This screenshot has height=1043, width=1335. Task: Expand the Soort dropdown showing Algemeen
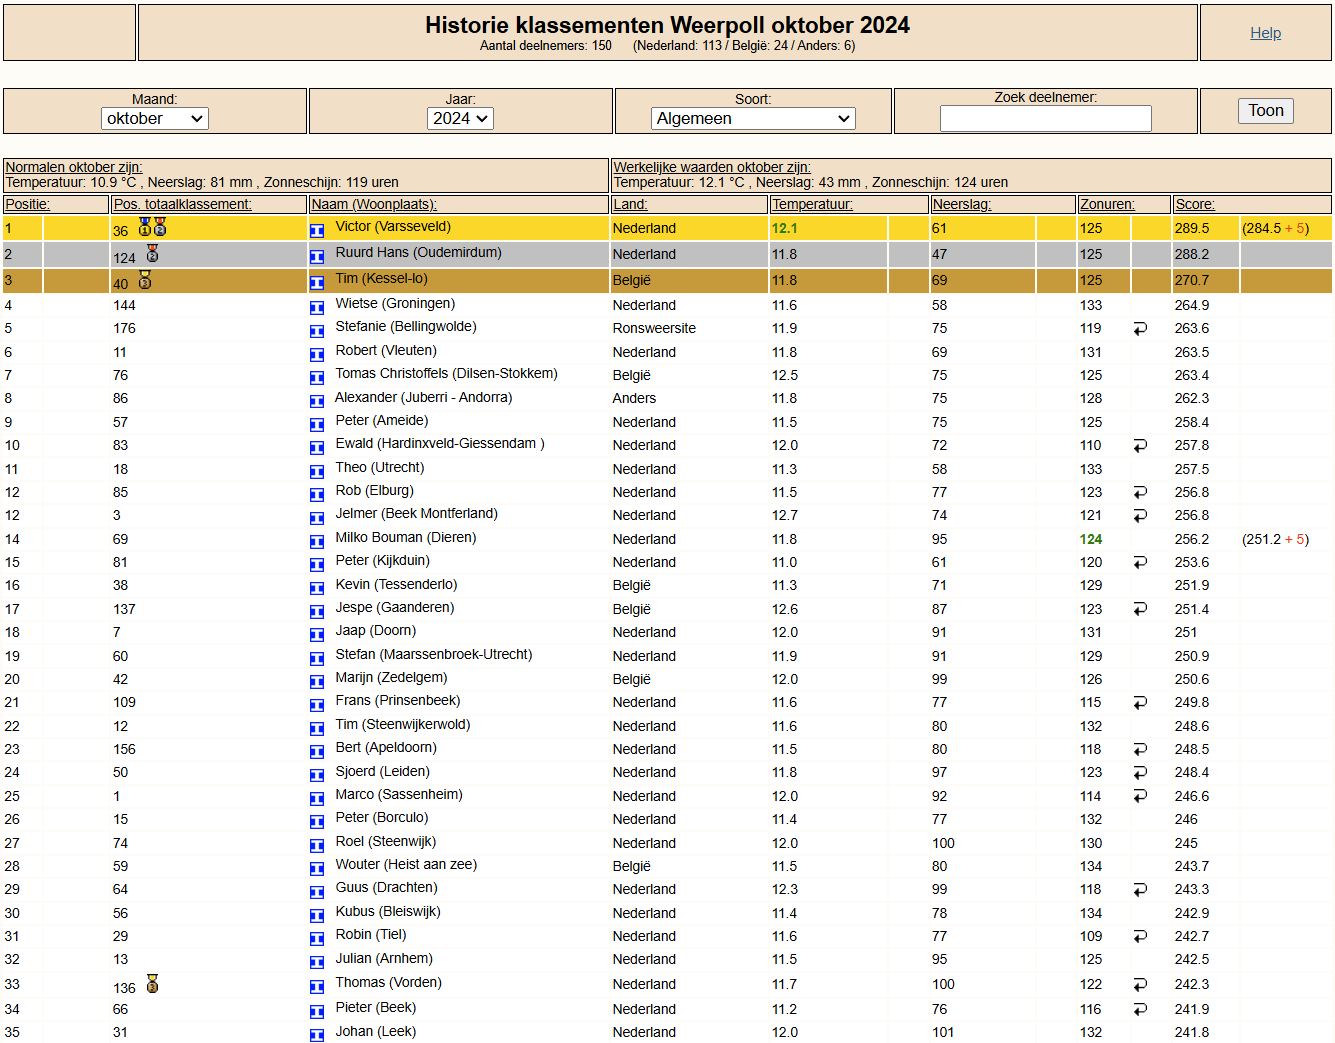753,118
